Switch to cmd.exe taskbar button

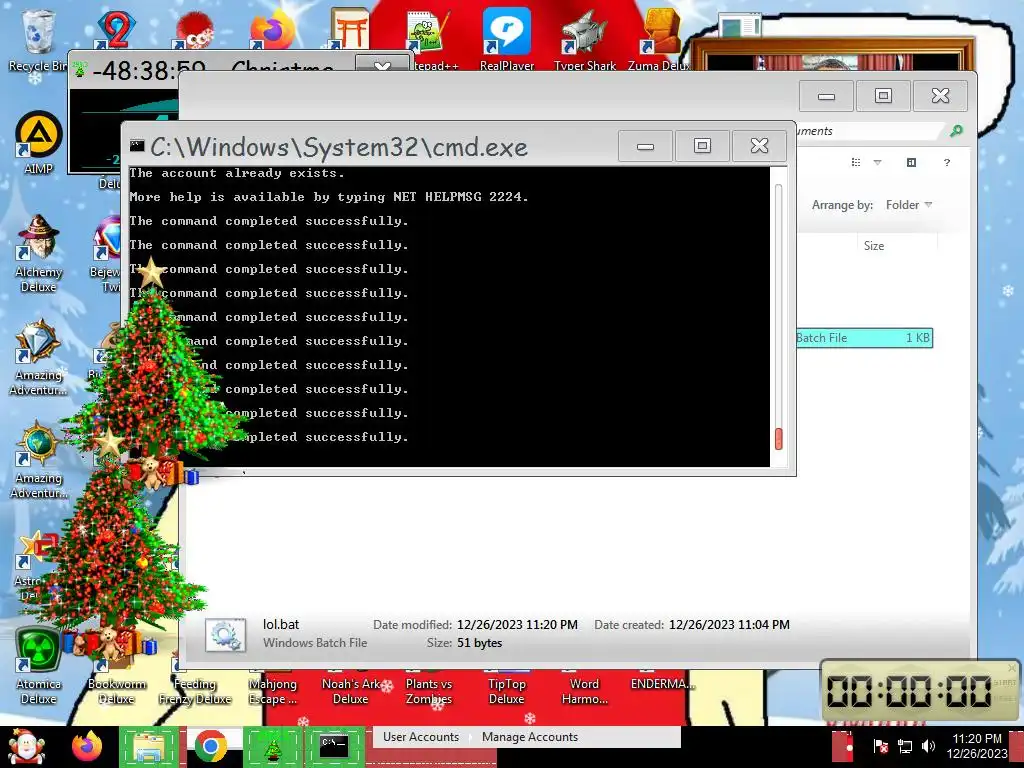(334, 746)
